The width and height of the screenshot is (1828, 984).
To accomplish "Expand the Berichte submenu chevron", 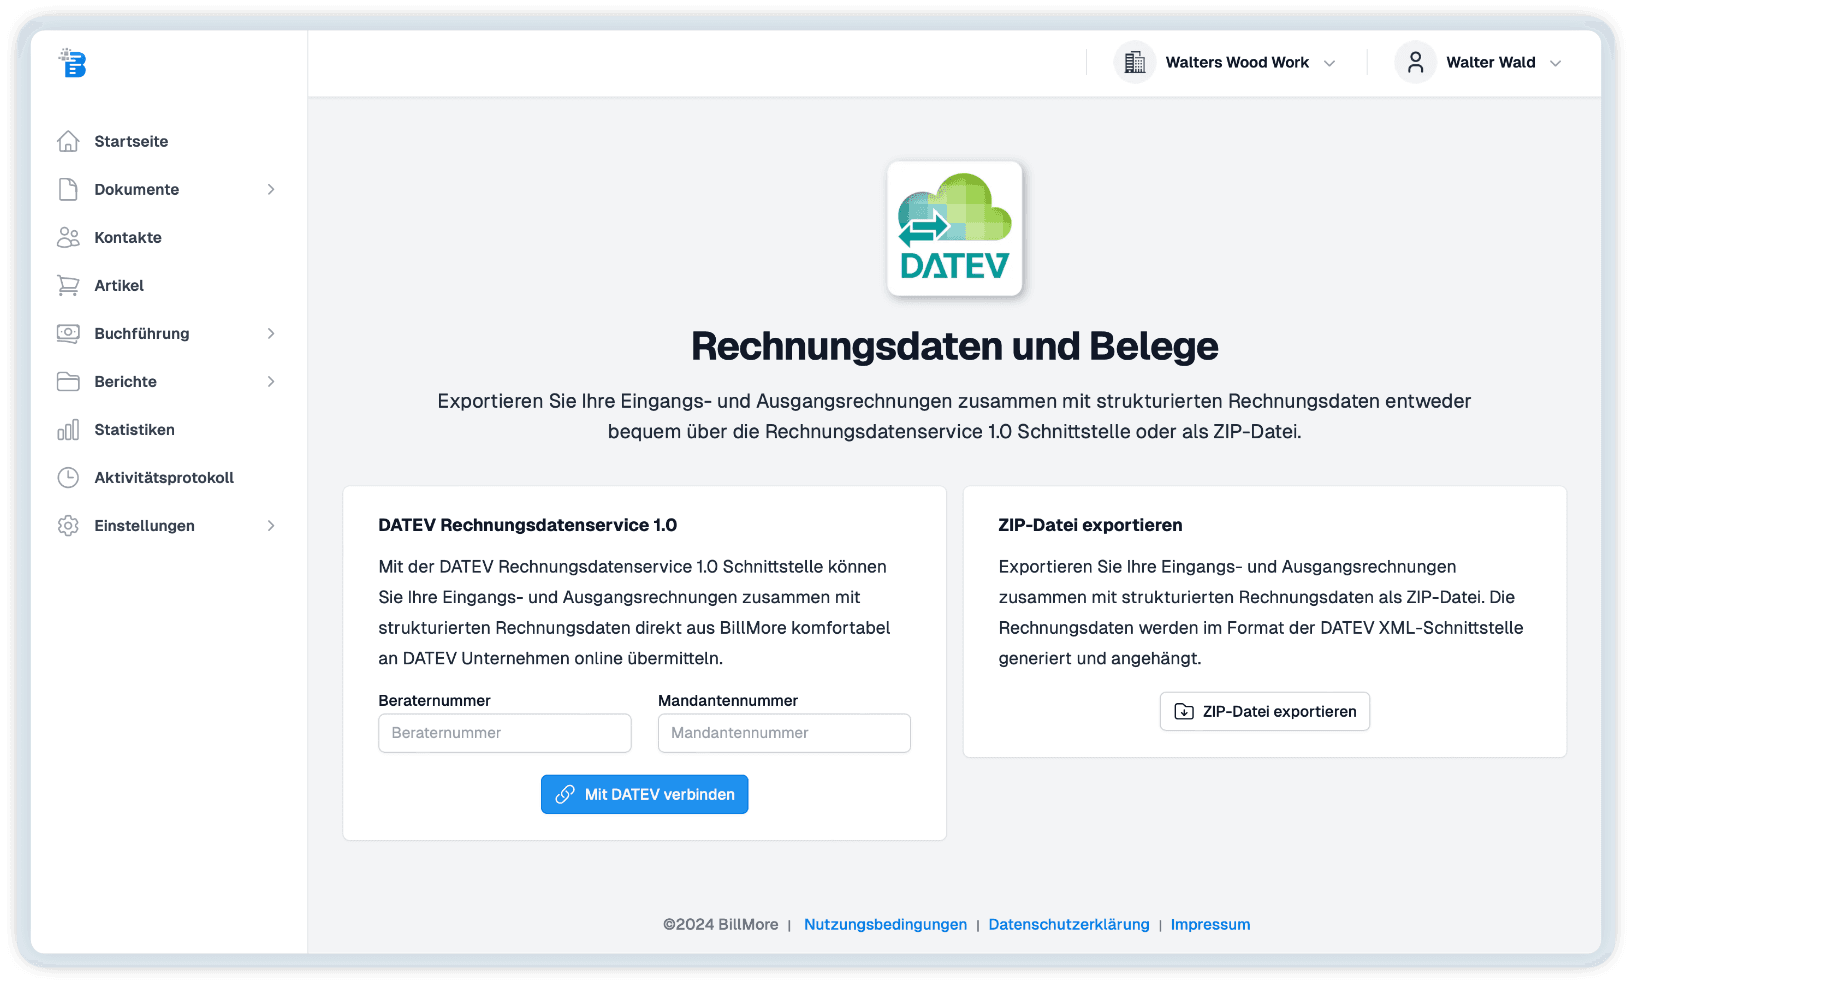I will click(x=271, y=381).
